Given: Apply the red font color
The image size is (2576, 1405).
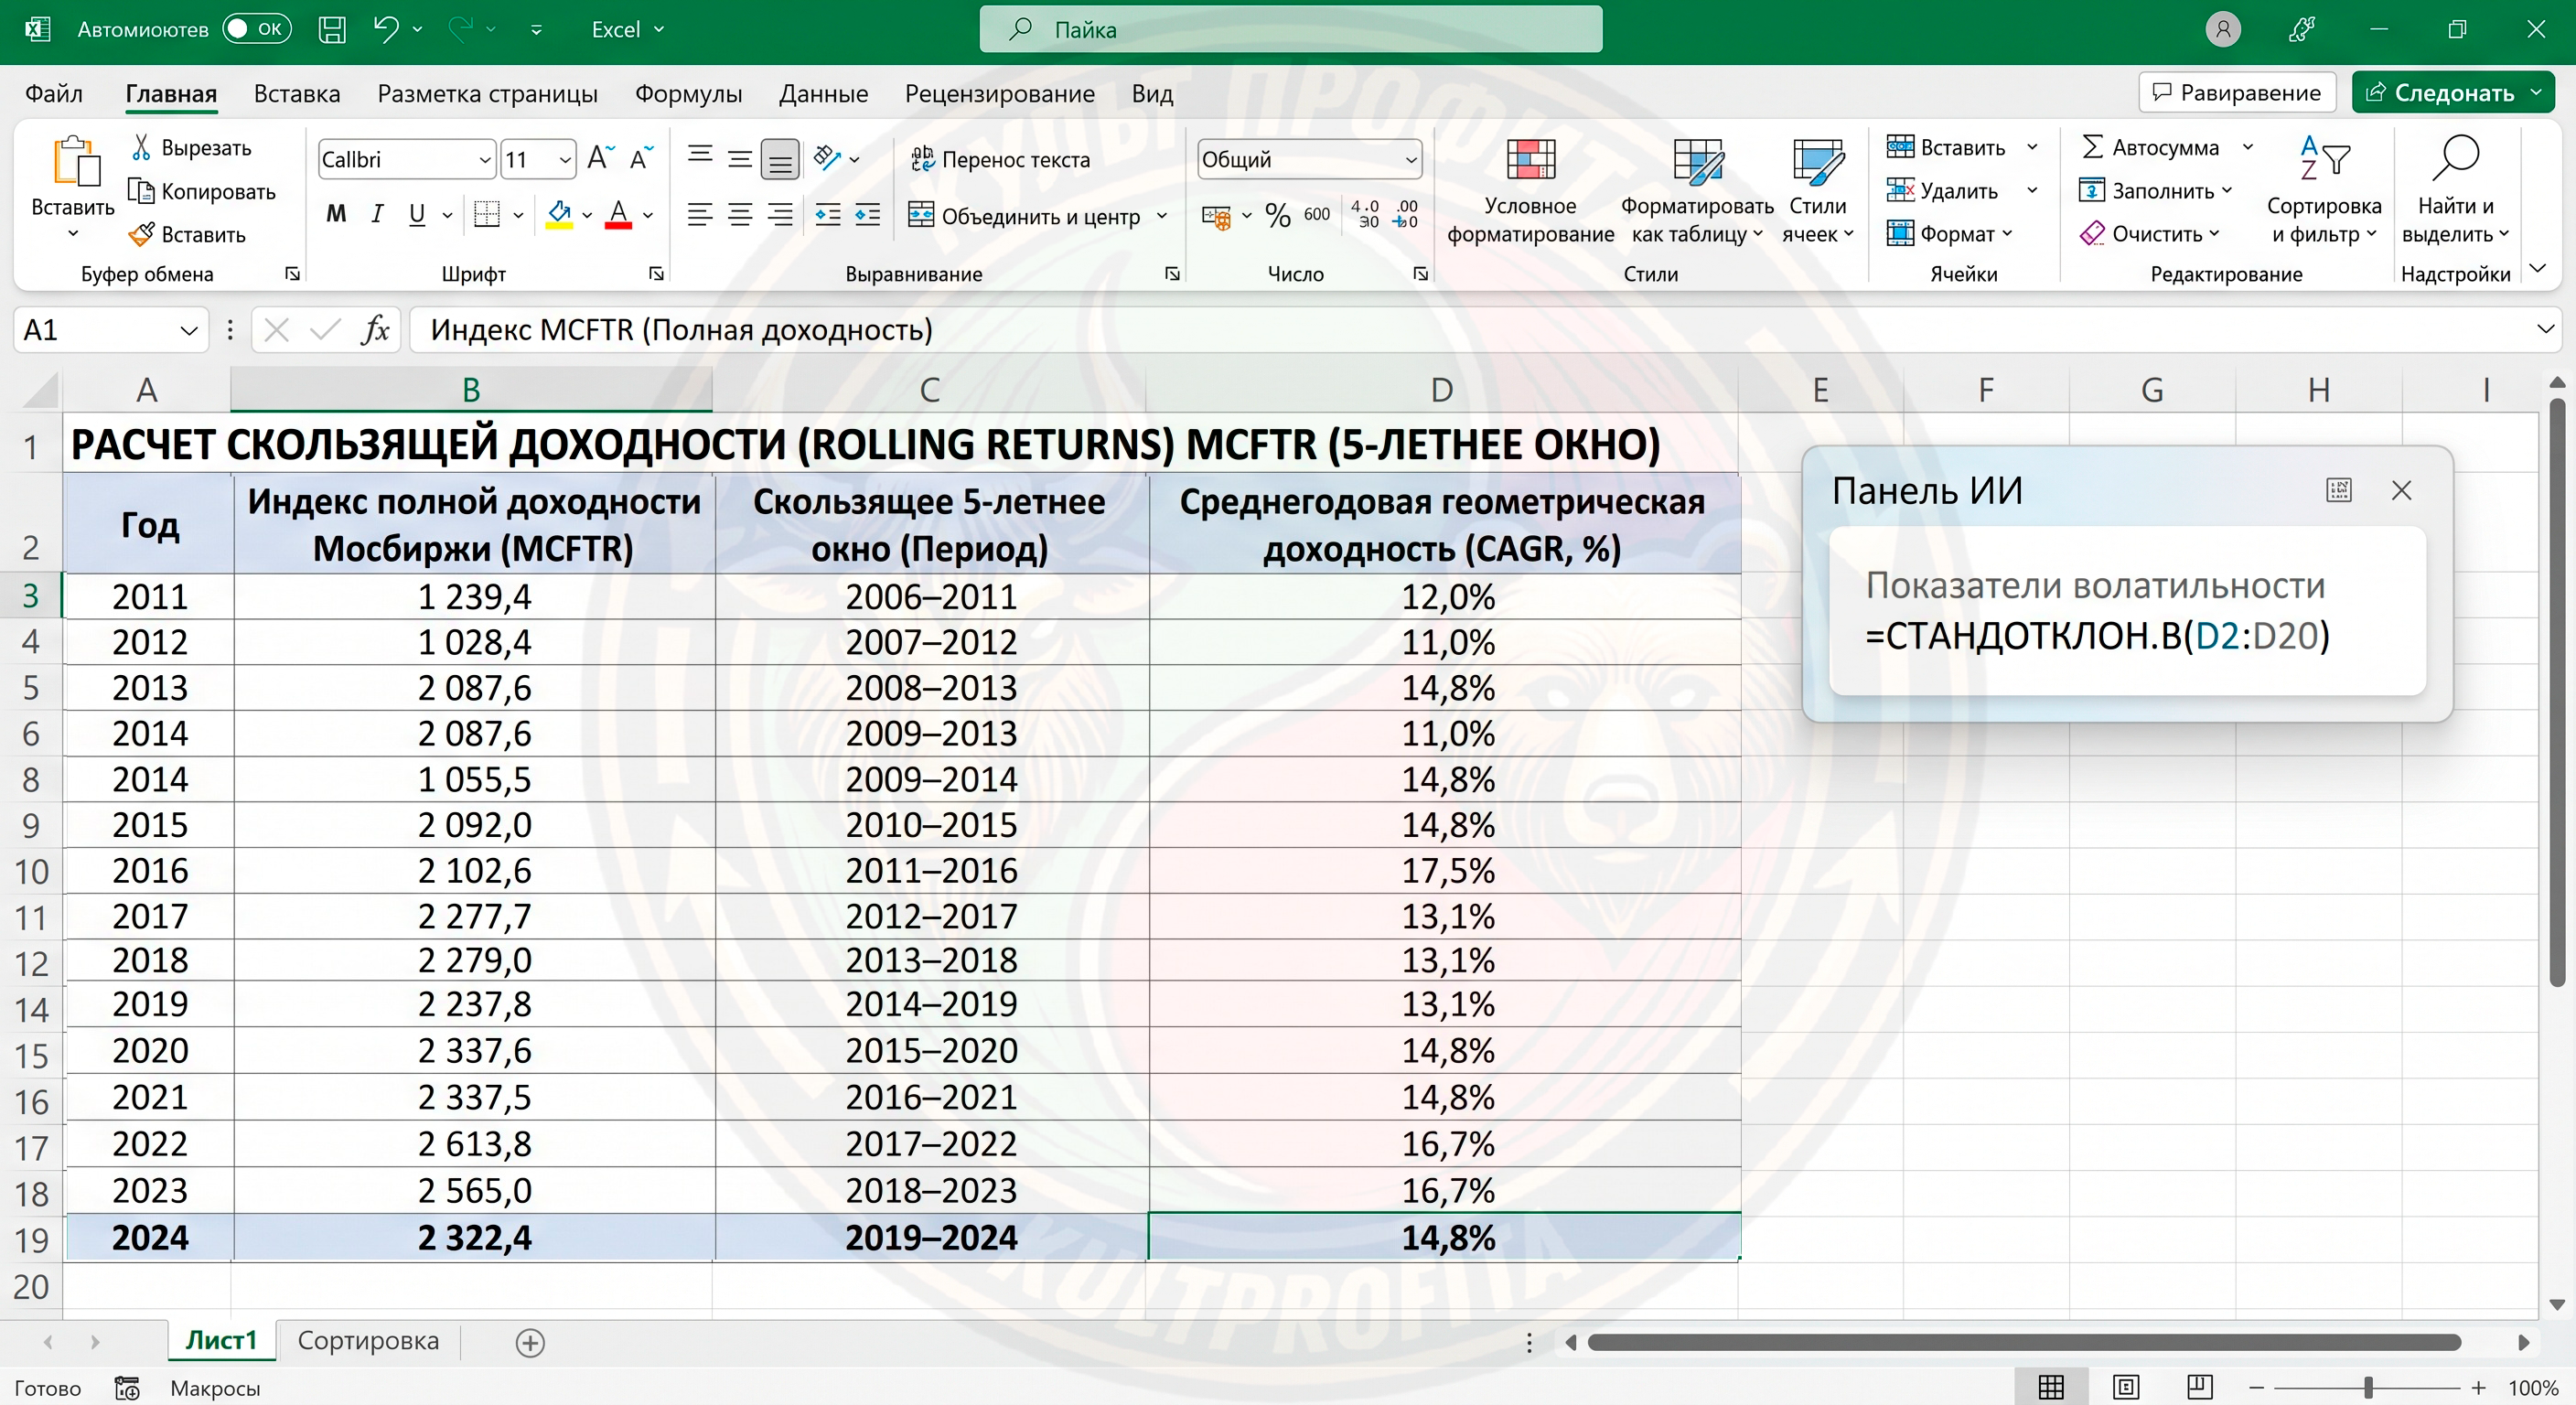Looking at the screenshot, I should point(619,214).
